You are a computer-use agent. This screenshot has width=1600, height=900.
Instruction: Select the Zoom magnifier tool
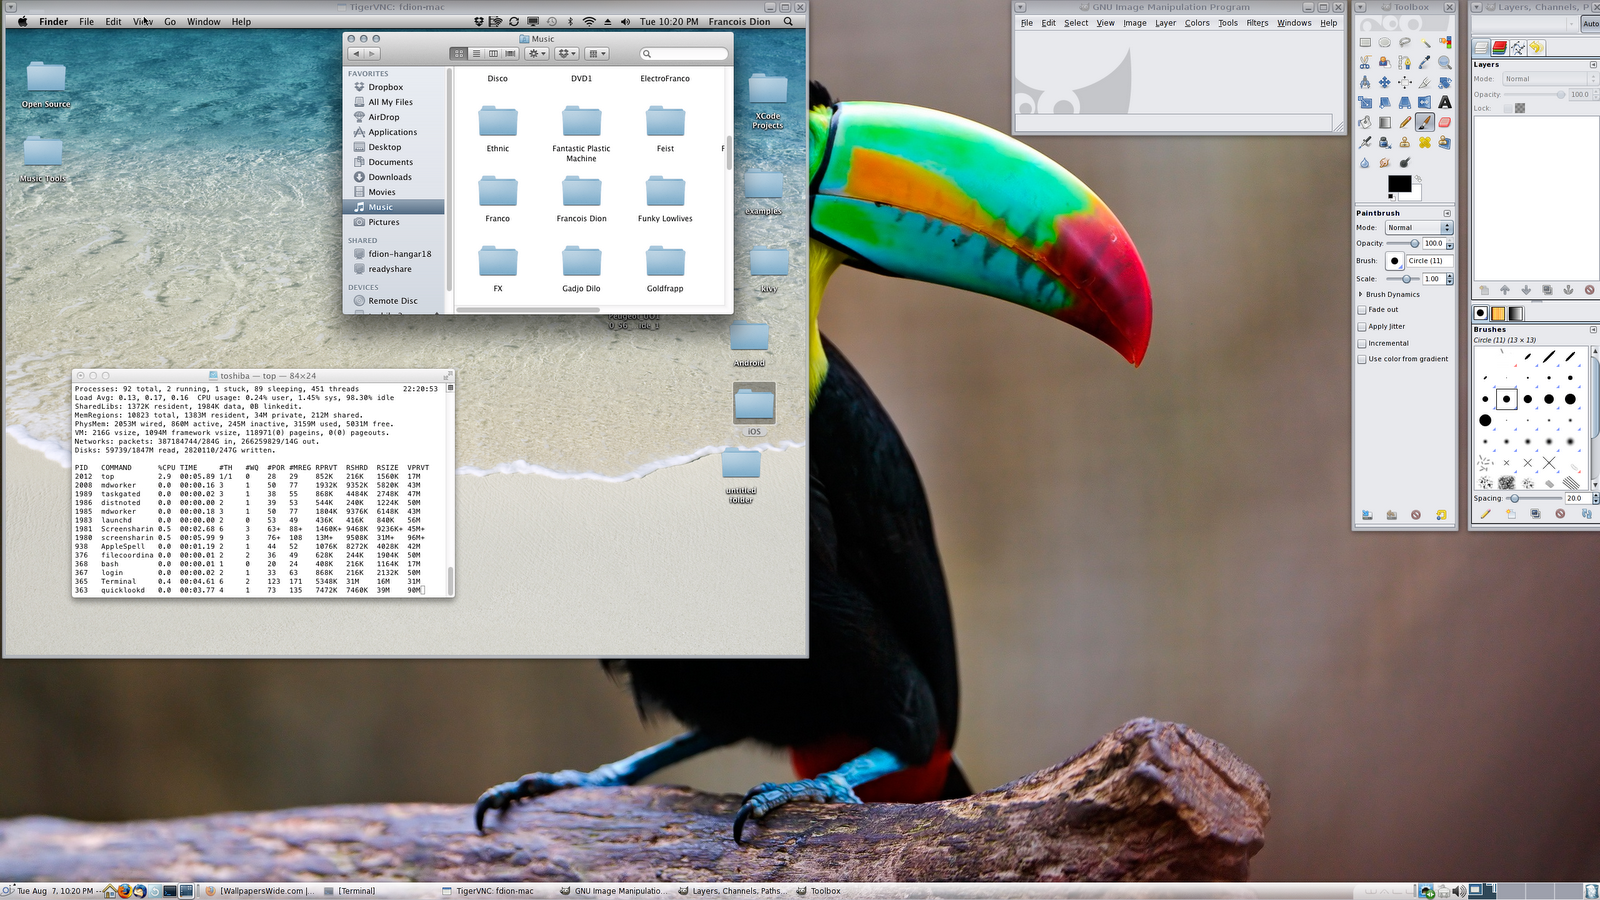coord(1444,62)
